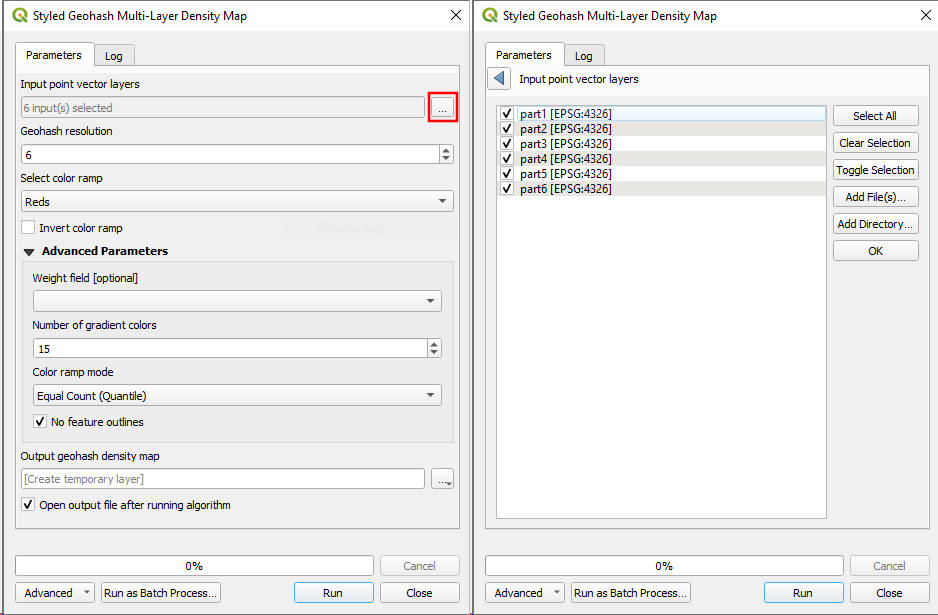Open the Weight field dropdown
This screenshot has height=615, width=938.
(x=237, y=300)
